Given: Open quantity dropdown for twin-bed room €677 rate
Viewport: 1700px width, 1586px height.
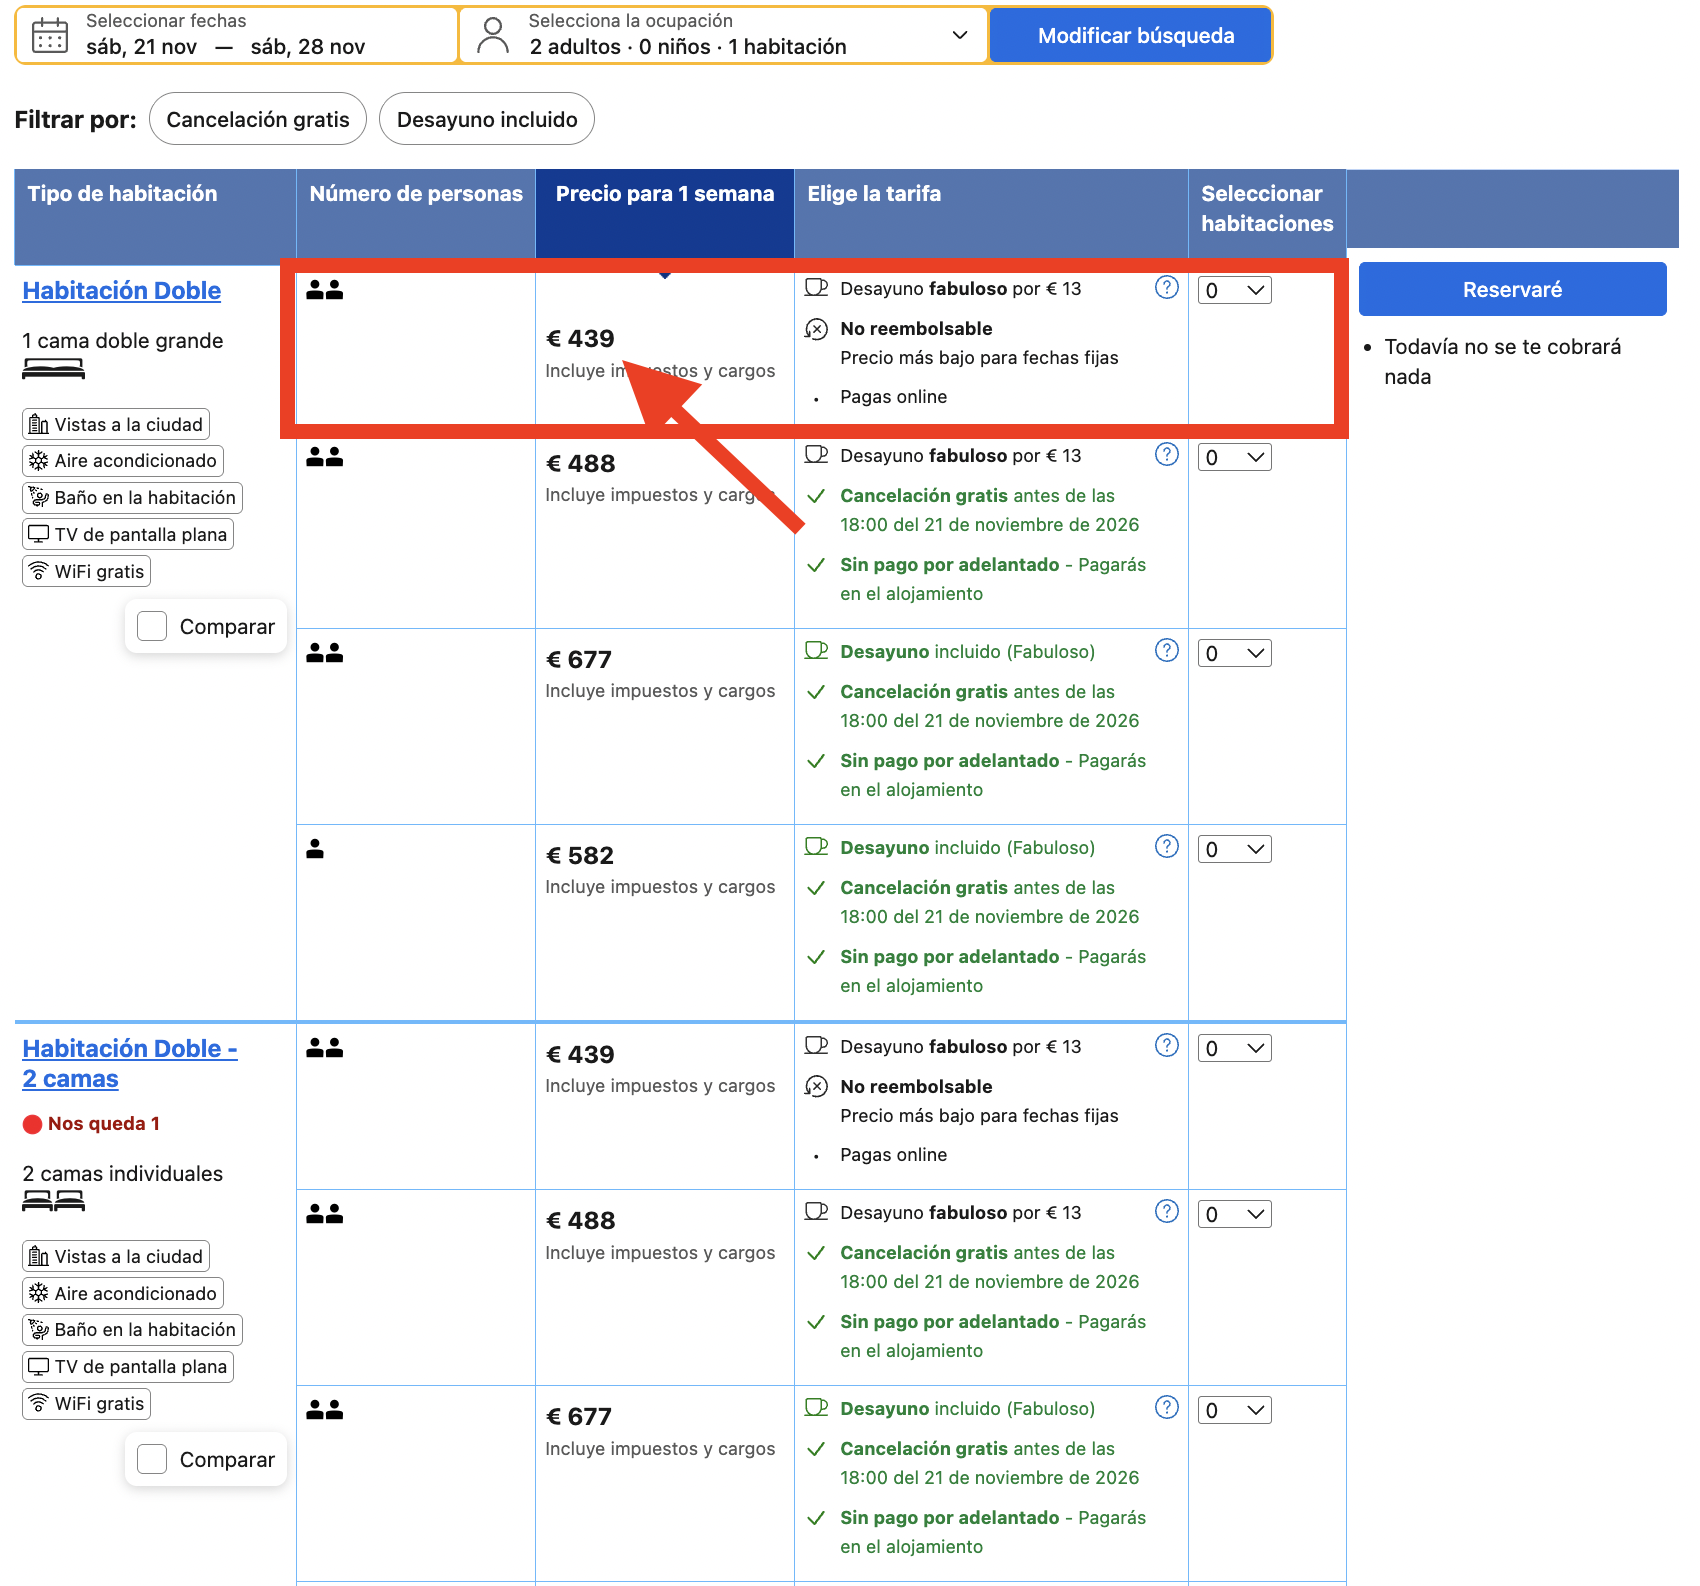Looking at the screenshot, I should pos(1235,1410).
